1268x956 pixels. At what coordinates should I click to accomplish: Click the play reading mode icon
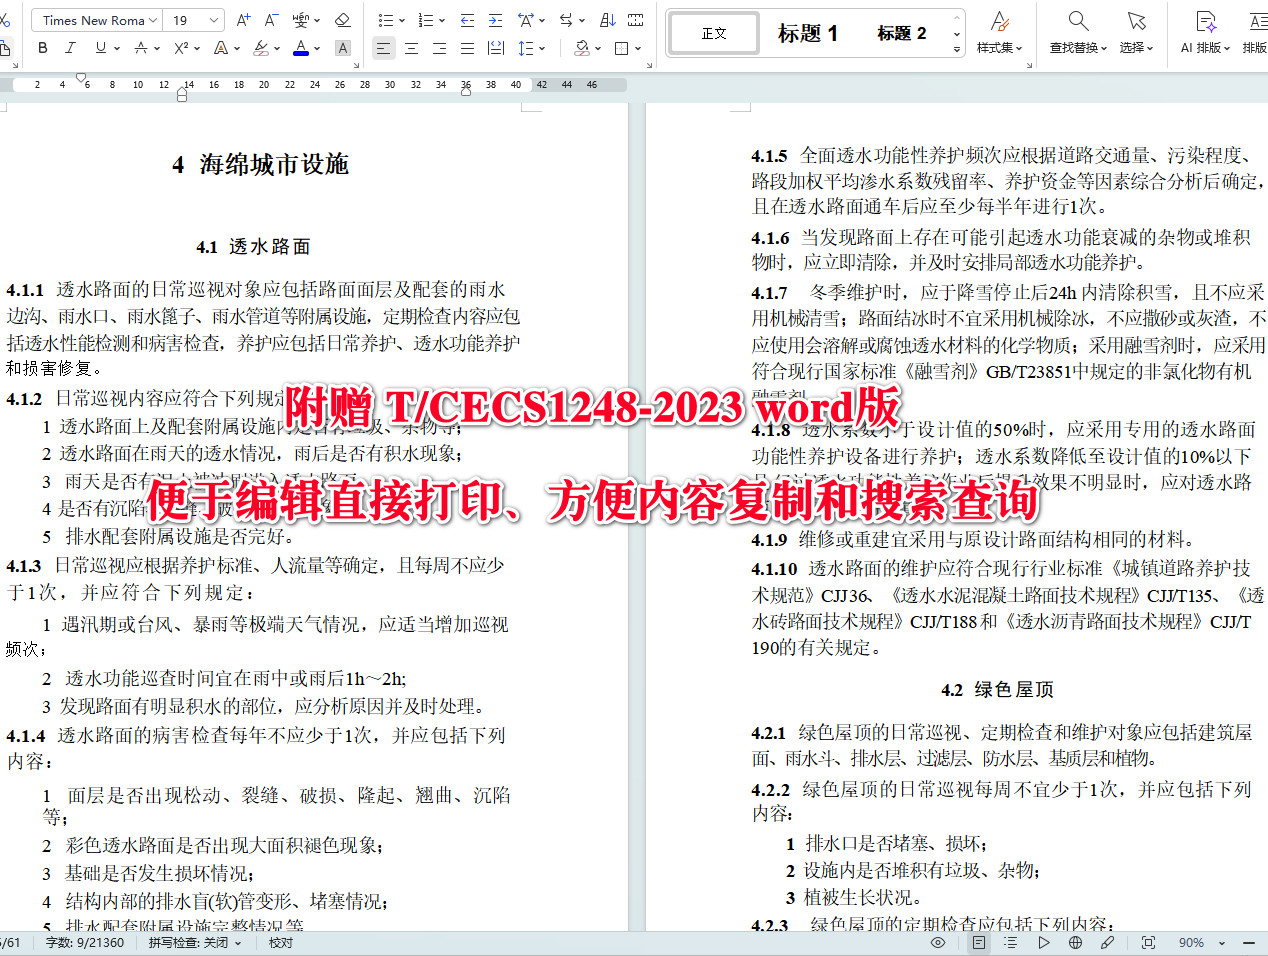point(1043,942)
